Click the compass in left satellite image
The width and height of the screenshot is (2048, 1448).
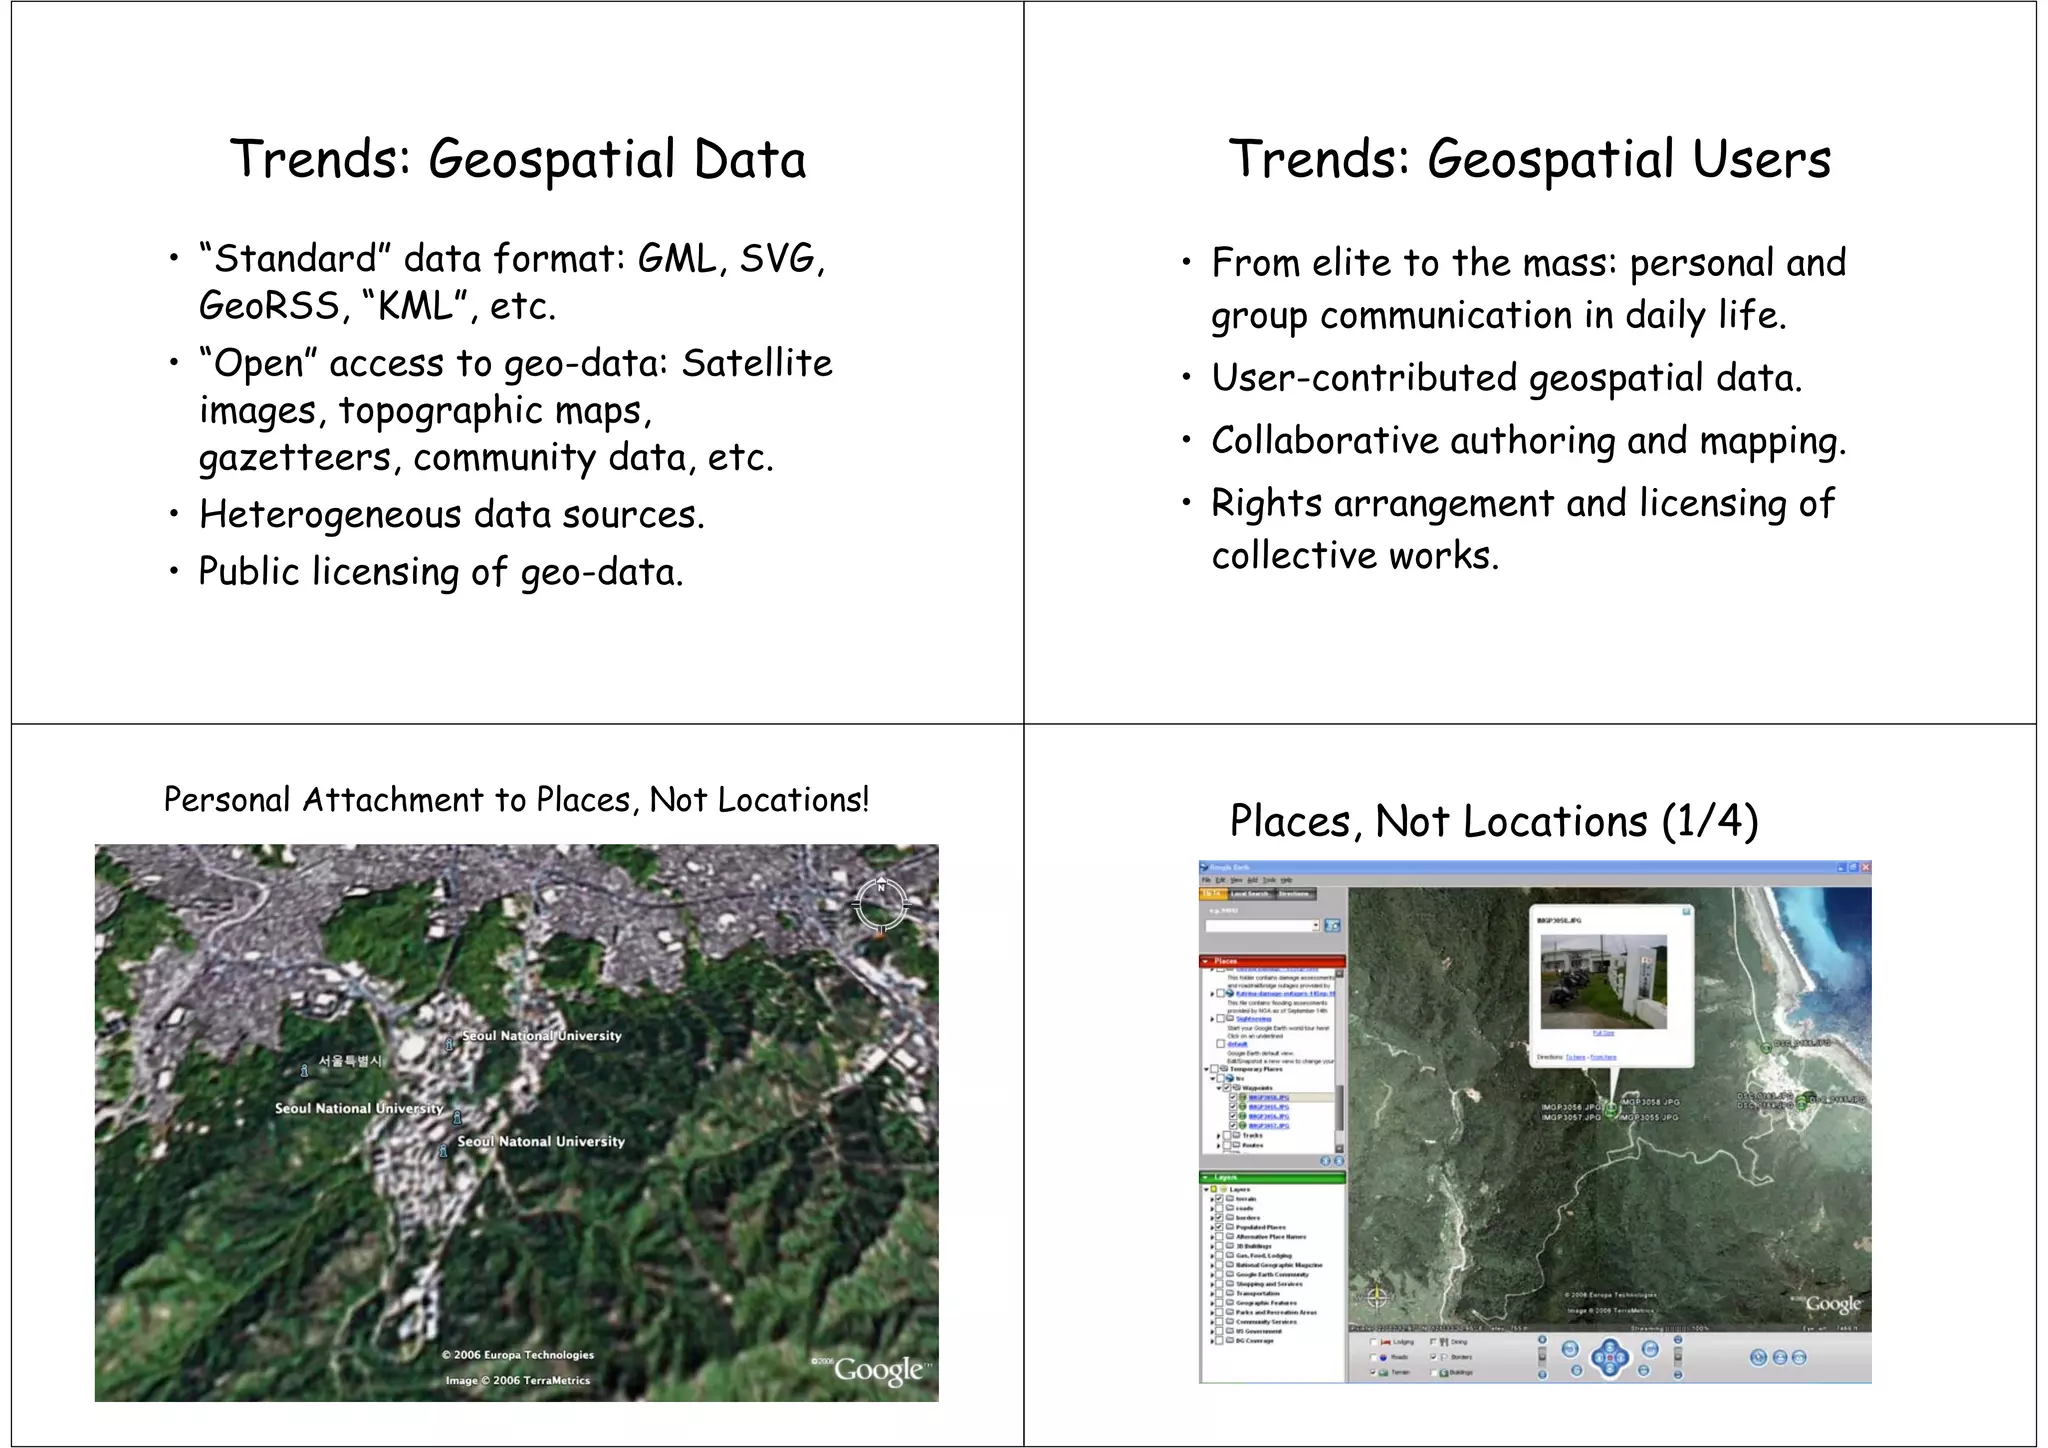(881, 903)
